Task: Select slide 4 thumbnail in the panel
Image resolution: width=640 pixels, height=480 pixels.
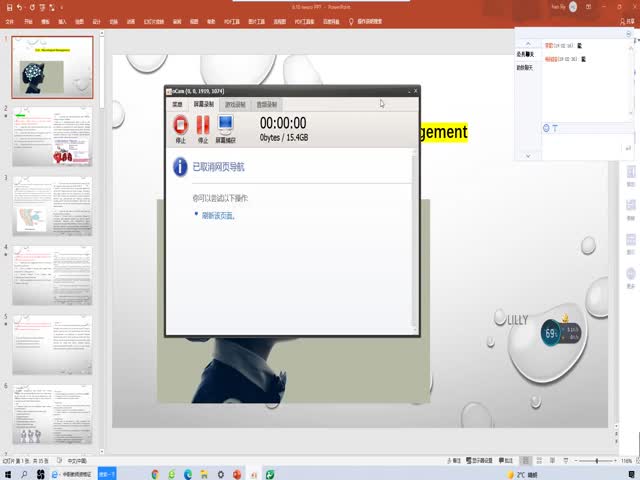Action: 52,275
